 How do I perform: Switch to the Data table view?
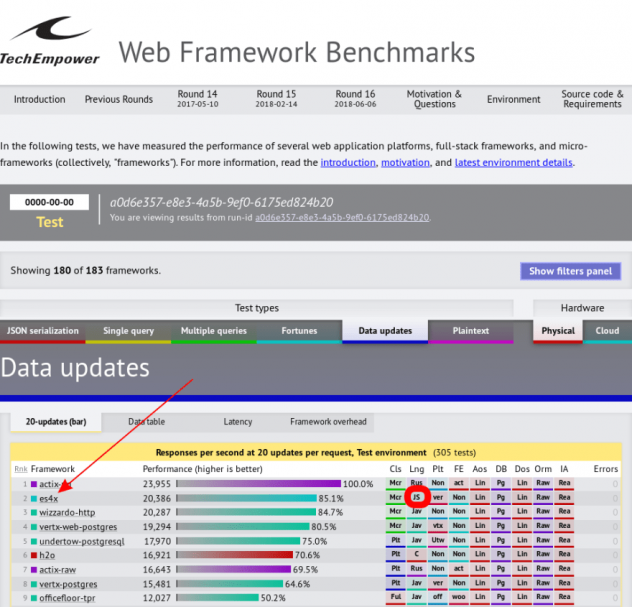pos(147,422)
